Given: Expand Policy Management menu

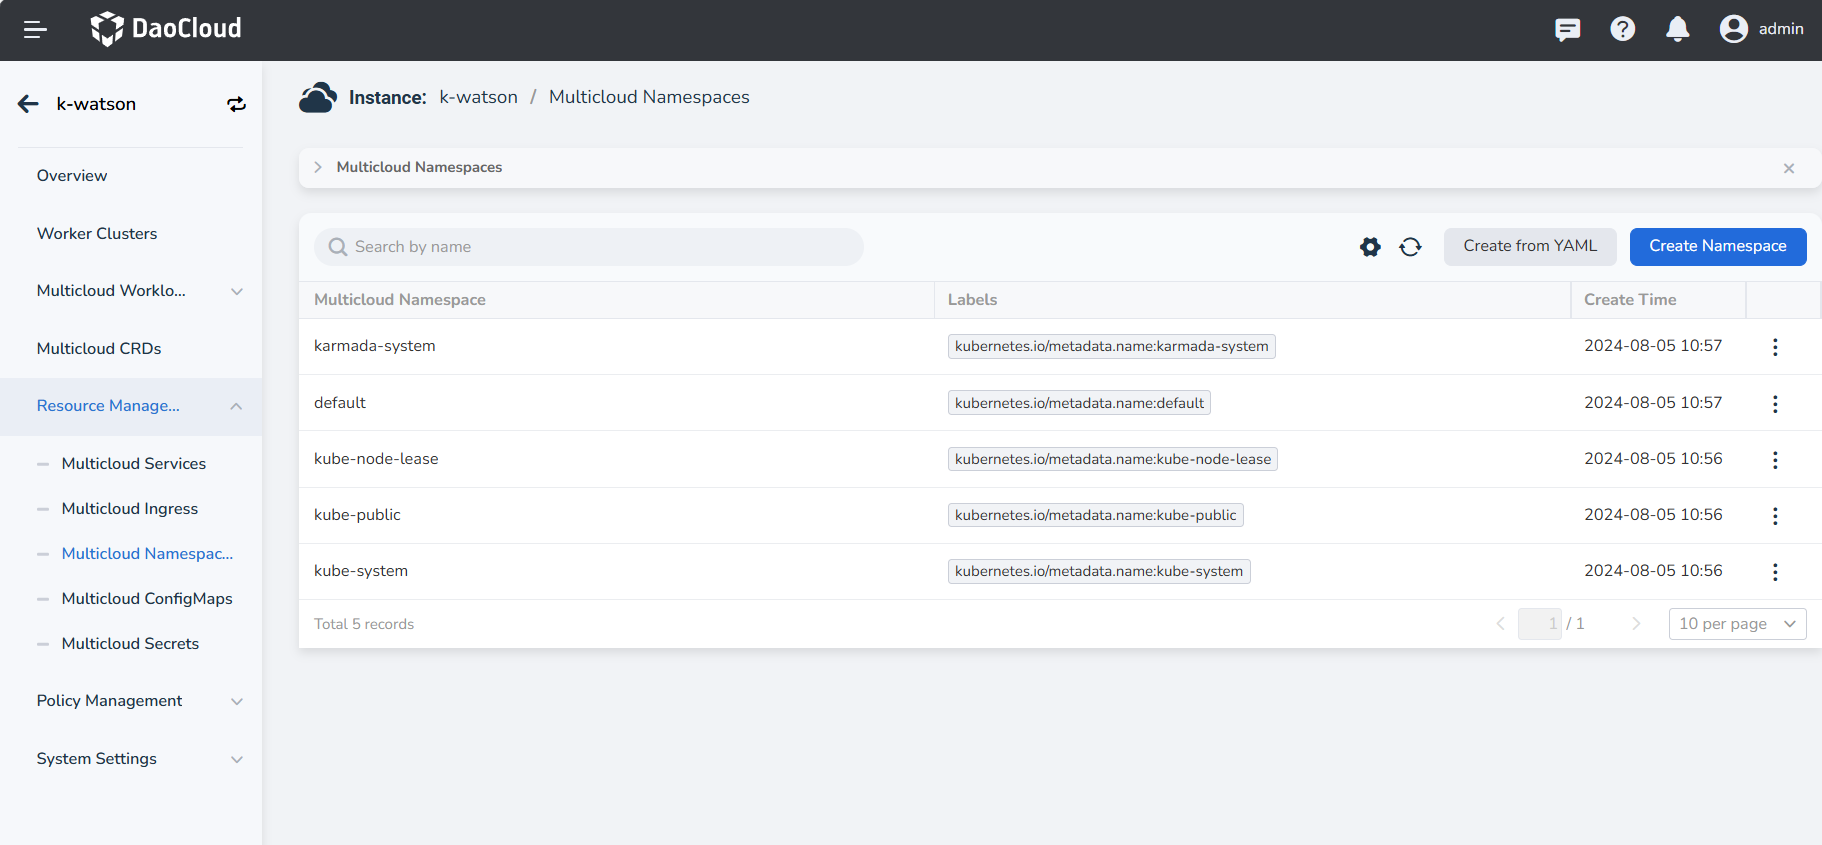Looking at the screenshot, I should tap(237, 701).
